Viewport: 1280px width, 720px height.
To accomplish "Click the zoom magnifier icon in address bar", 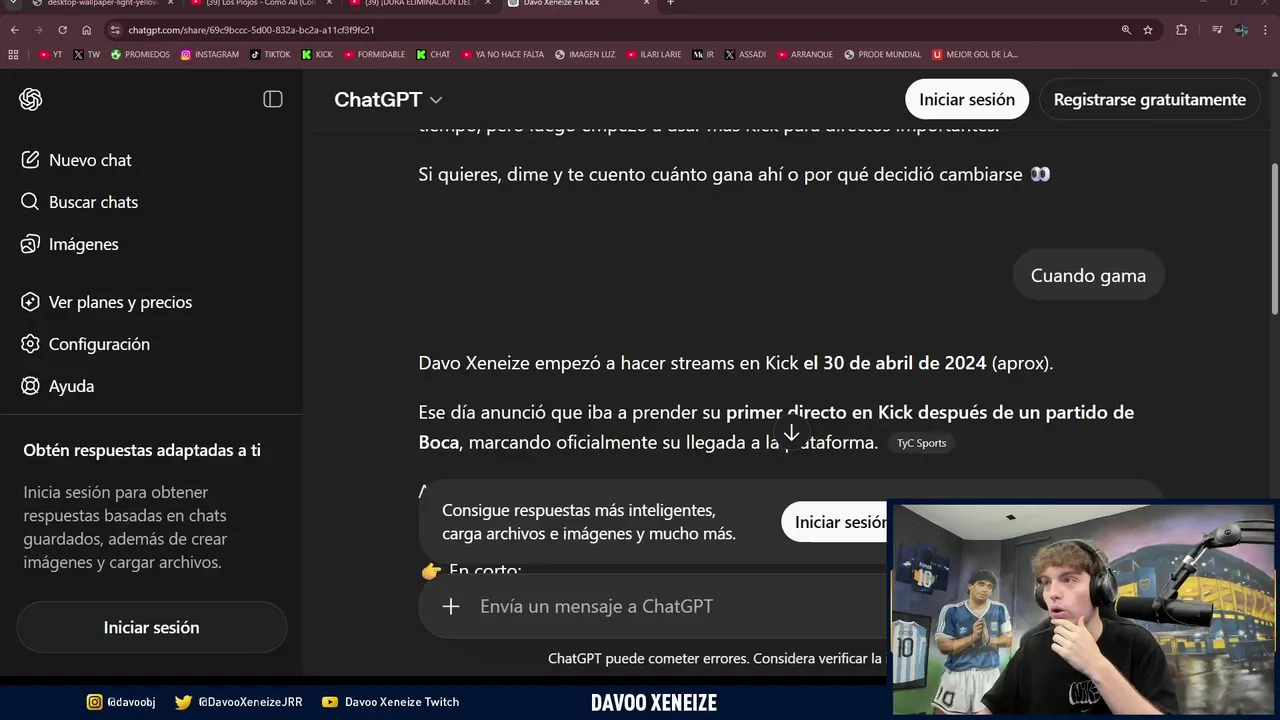I will [x=1126, y=30].
